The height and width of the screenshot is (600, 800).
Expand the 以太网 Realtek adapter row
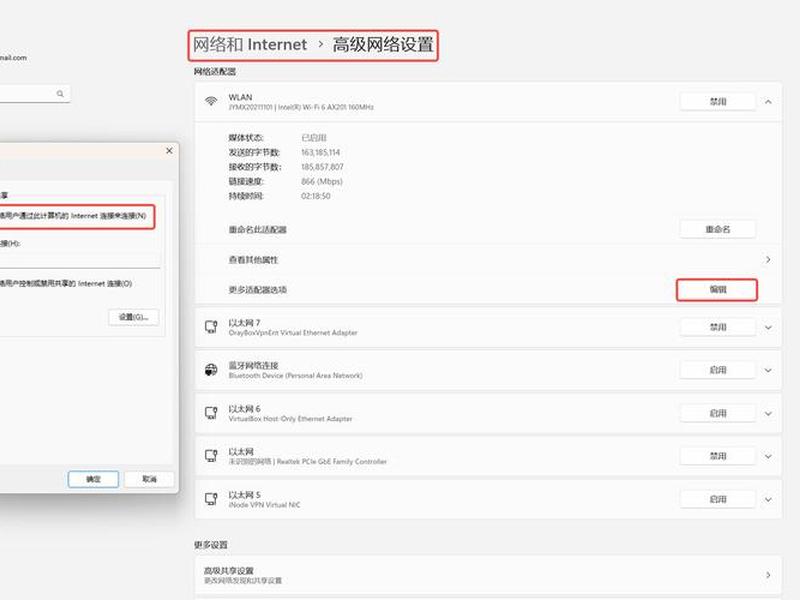pos(768,457)
